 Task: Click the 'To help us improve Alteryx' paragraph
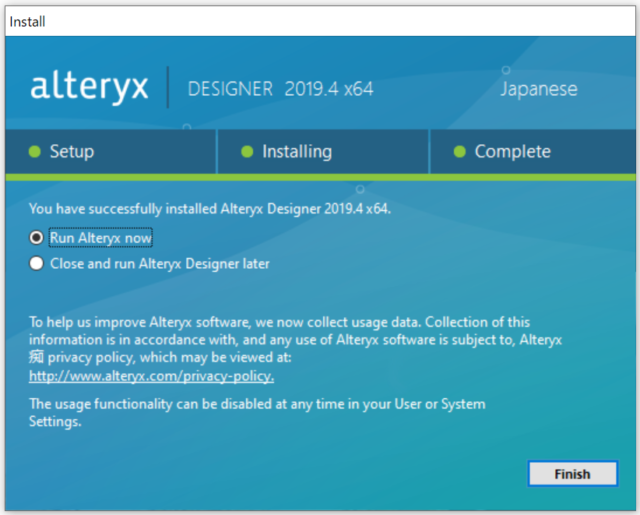pyautogui.click(x=296, y=340)
